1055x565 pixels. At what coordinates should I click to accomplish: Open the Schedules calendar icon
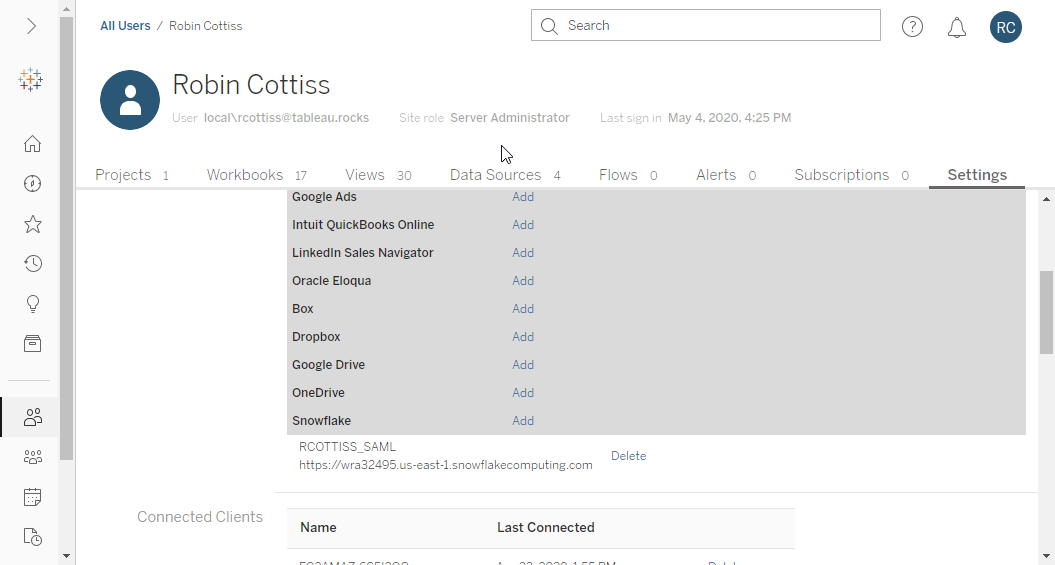pyautogui.click(x=32, y=497)
